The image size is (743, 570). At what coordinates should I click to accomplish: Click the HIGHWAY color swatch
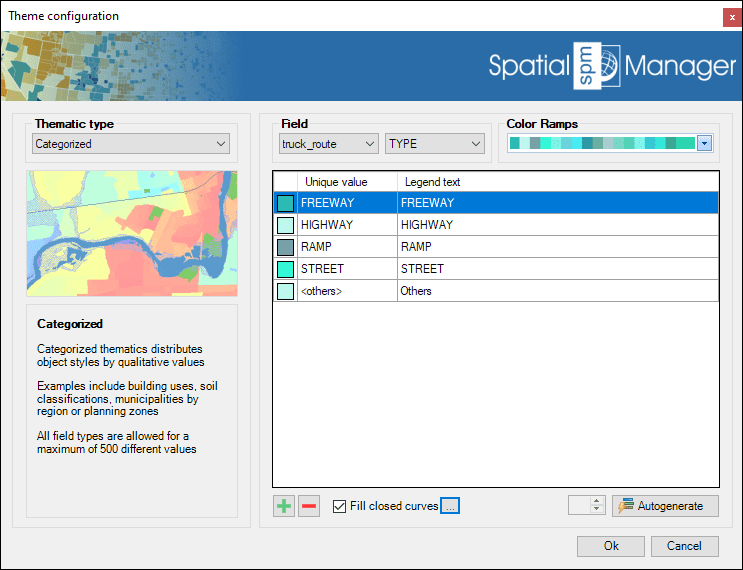point(285,225)
